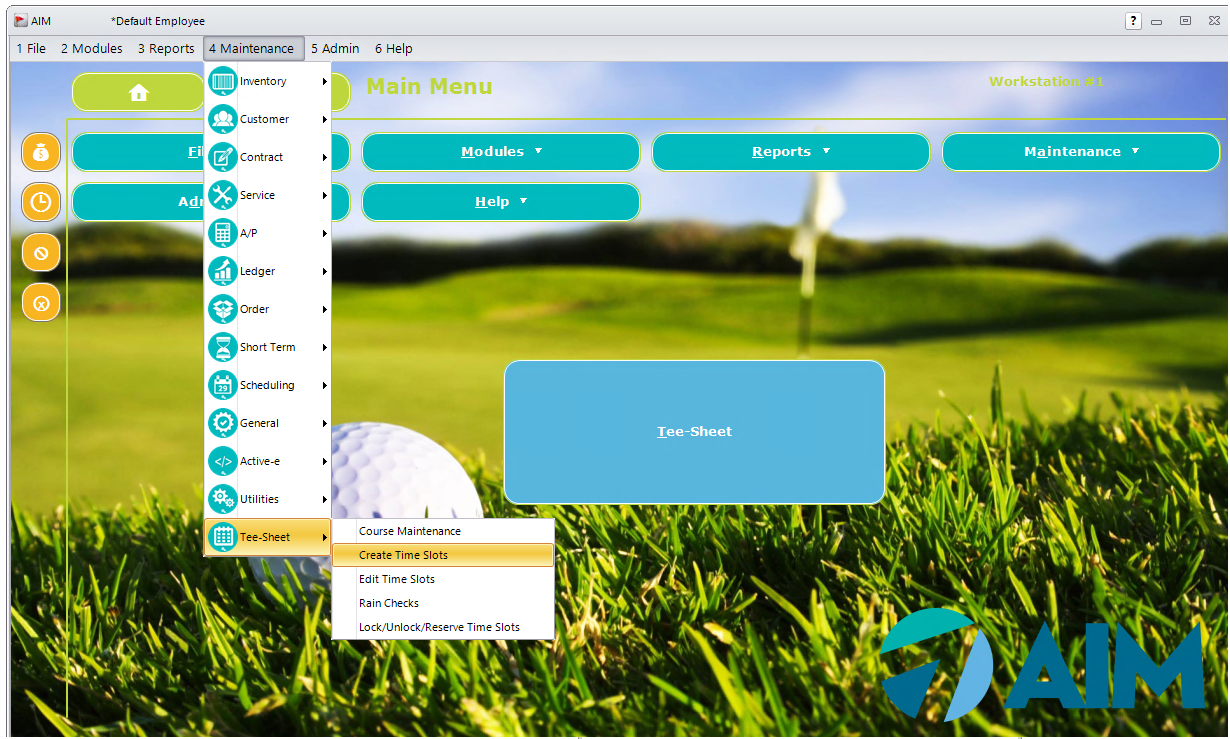
Task: Open A/P using its calculator icon
Action: [221, 233]
